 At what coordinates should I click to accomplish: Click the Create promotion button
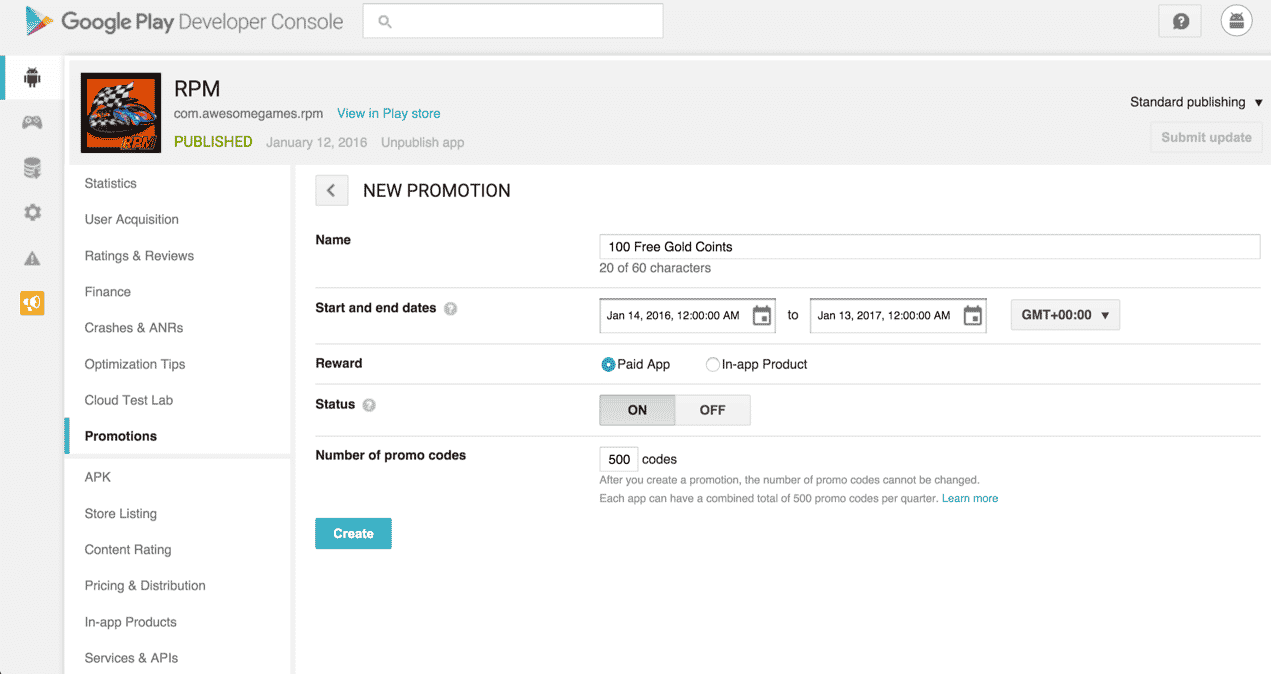353,534
